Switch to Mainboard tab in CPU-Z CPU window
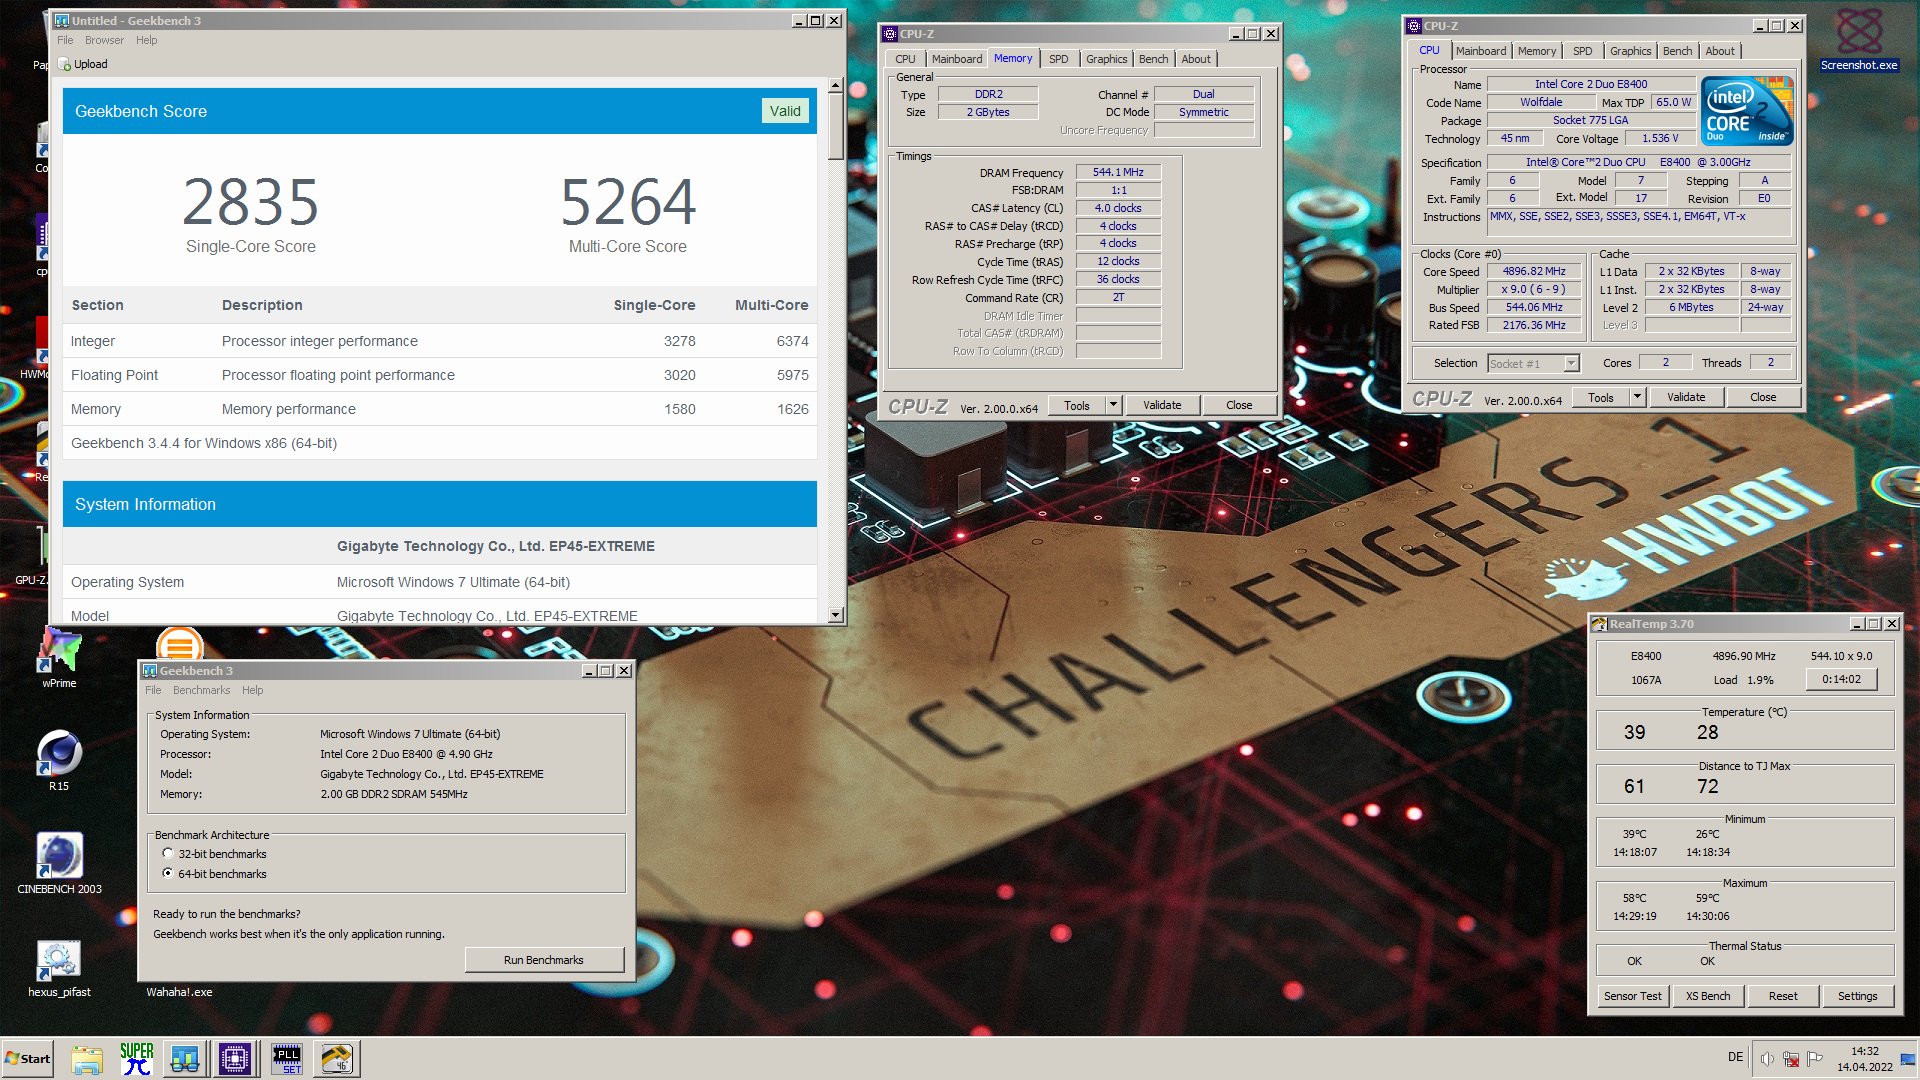The height and width of the screenshot is (1080, 1920). coord(1480,51)
